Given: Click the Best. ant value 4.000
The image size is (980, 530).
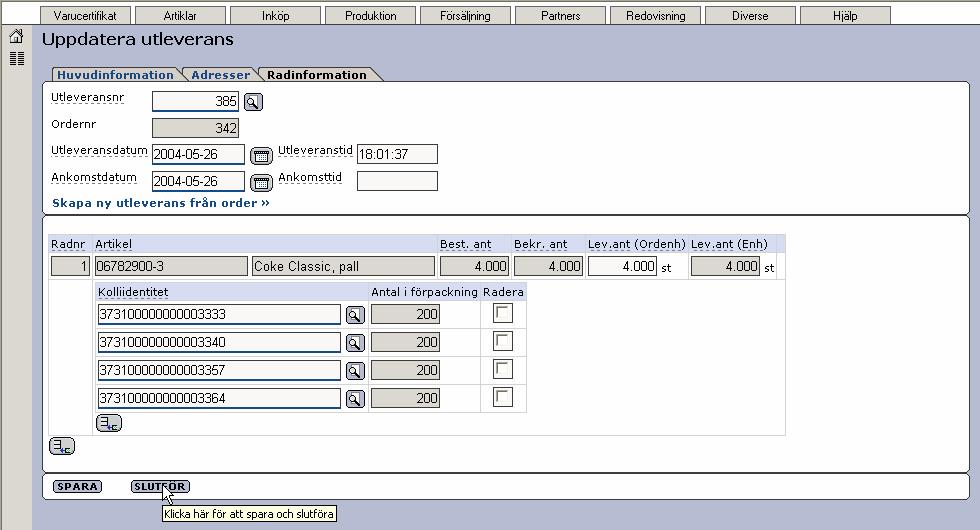Looking at the screenshot, I should coord(474,266).
